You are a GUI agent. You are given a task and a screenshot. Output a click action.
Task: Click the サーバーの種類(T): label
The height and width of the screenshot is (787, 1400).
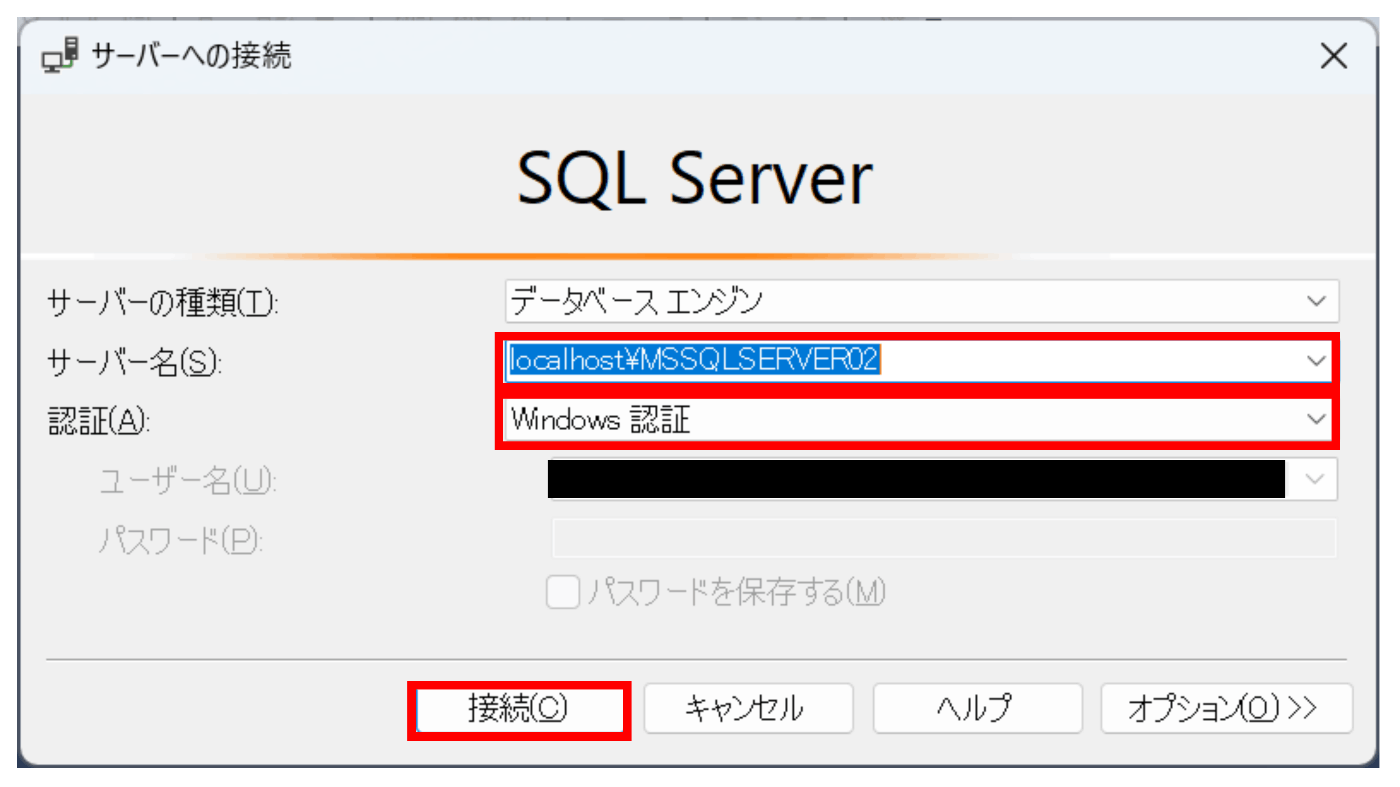pyautogui.click(x=162, y=301)
